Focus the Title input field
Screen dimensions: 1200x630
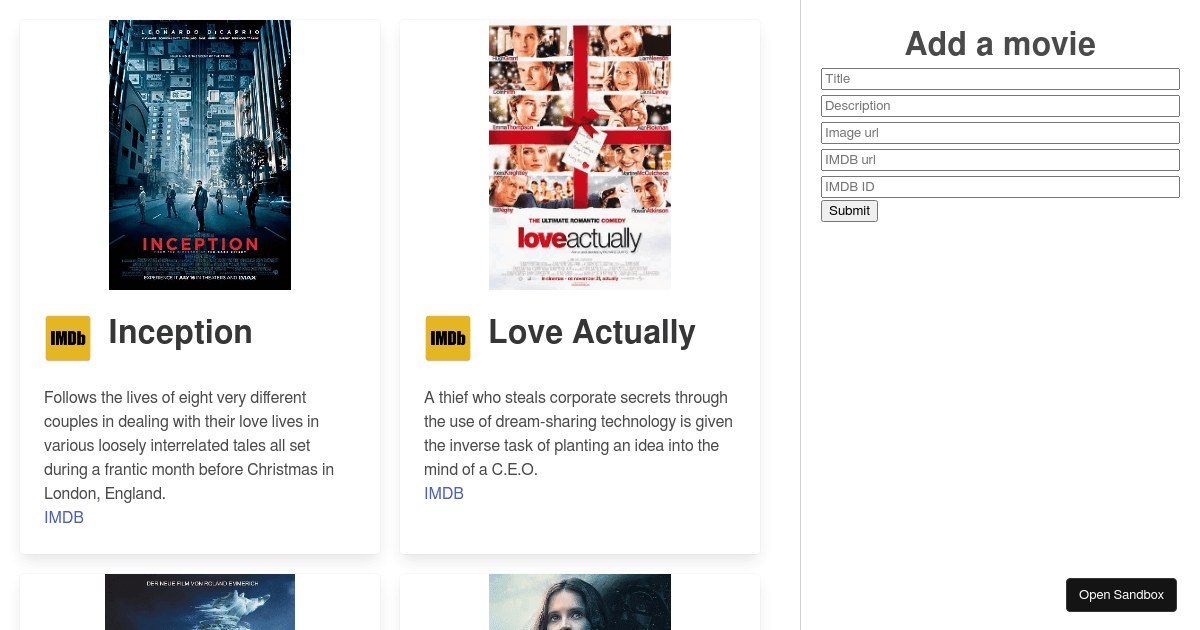pos(1000,79)
